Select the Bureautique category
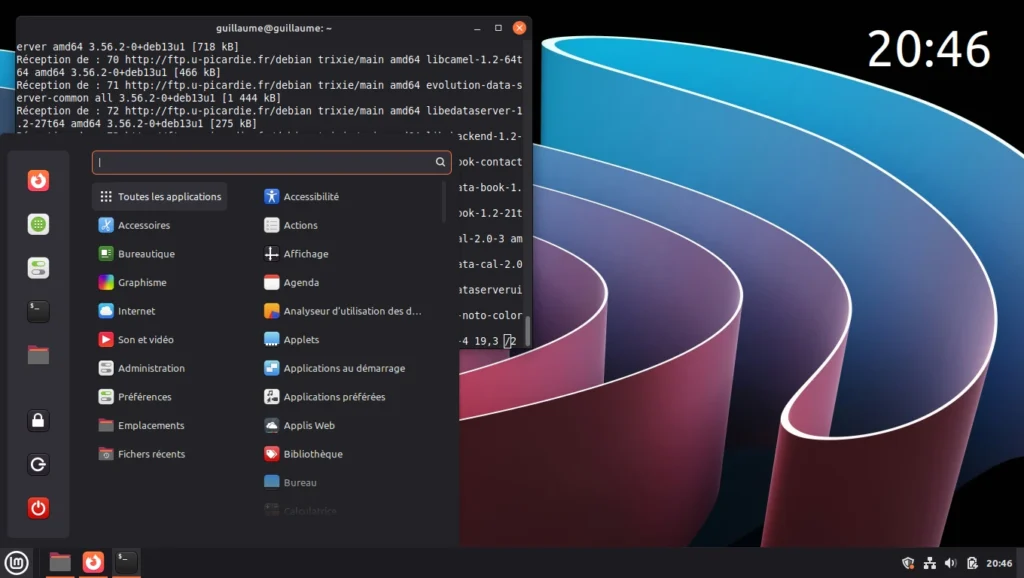This screenshot has height=578, width=1024. pos(146,254)
